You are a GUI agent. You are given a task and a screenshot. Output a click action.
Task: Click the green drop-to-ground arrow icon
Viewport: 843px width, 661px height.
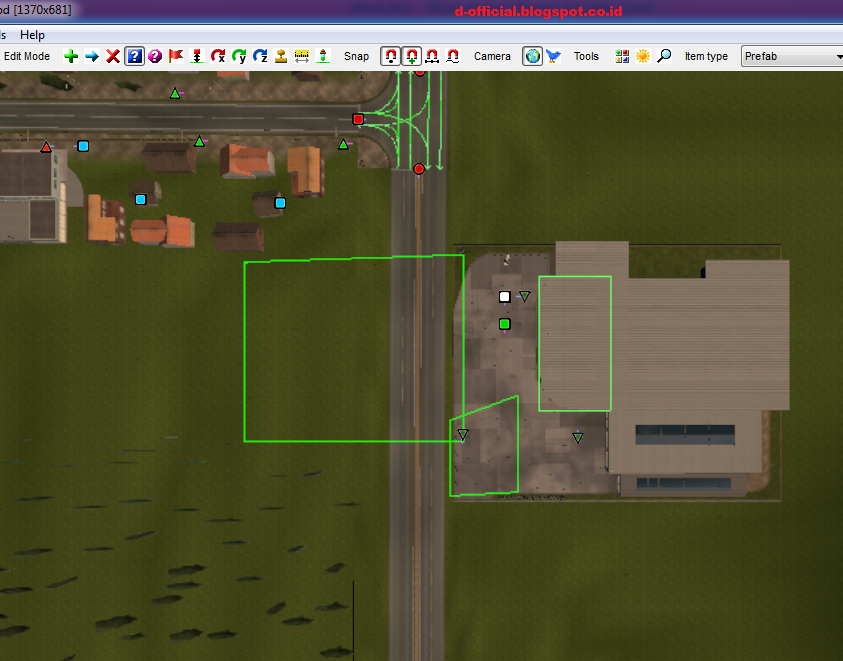point(196,56)
